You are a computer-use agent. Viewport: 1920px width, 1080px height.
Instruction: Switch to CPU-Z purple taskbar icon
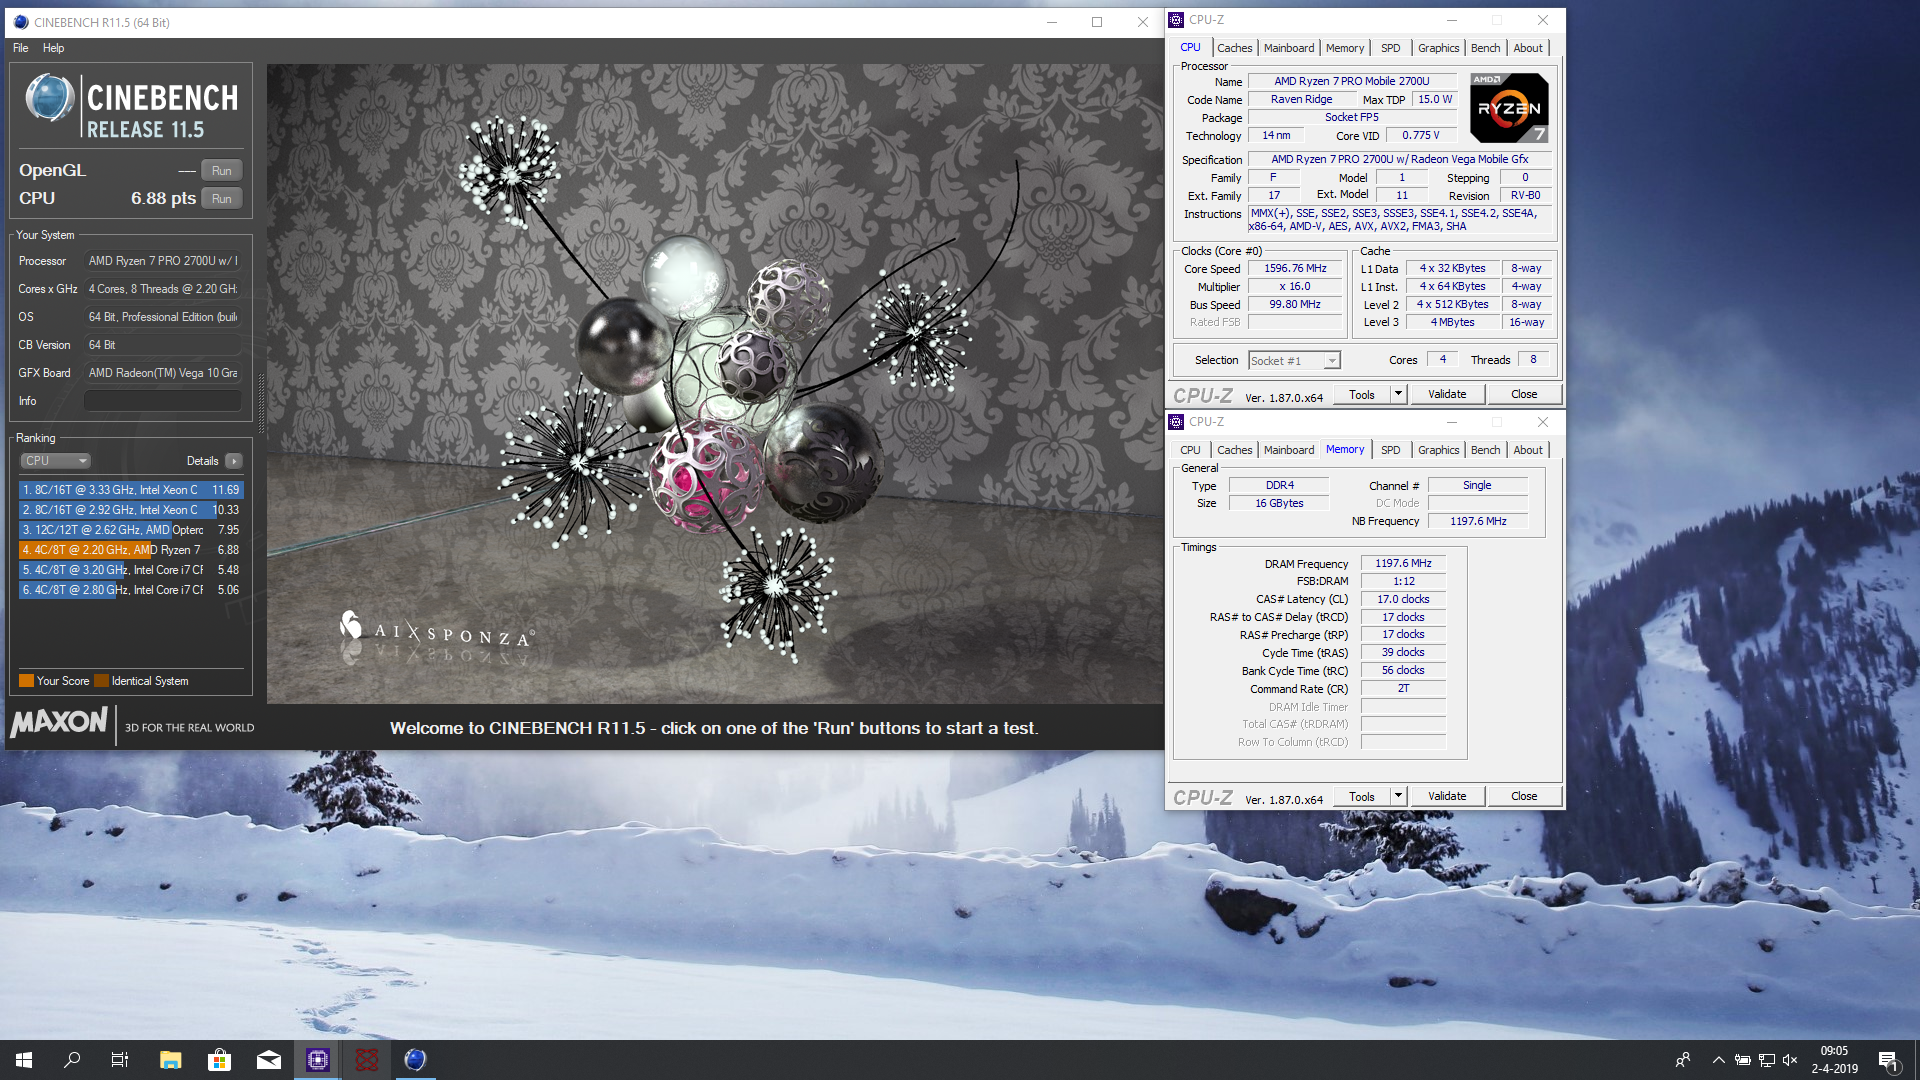[317, 1060]
